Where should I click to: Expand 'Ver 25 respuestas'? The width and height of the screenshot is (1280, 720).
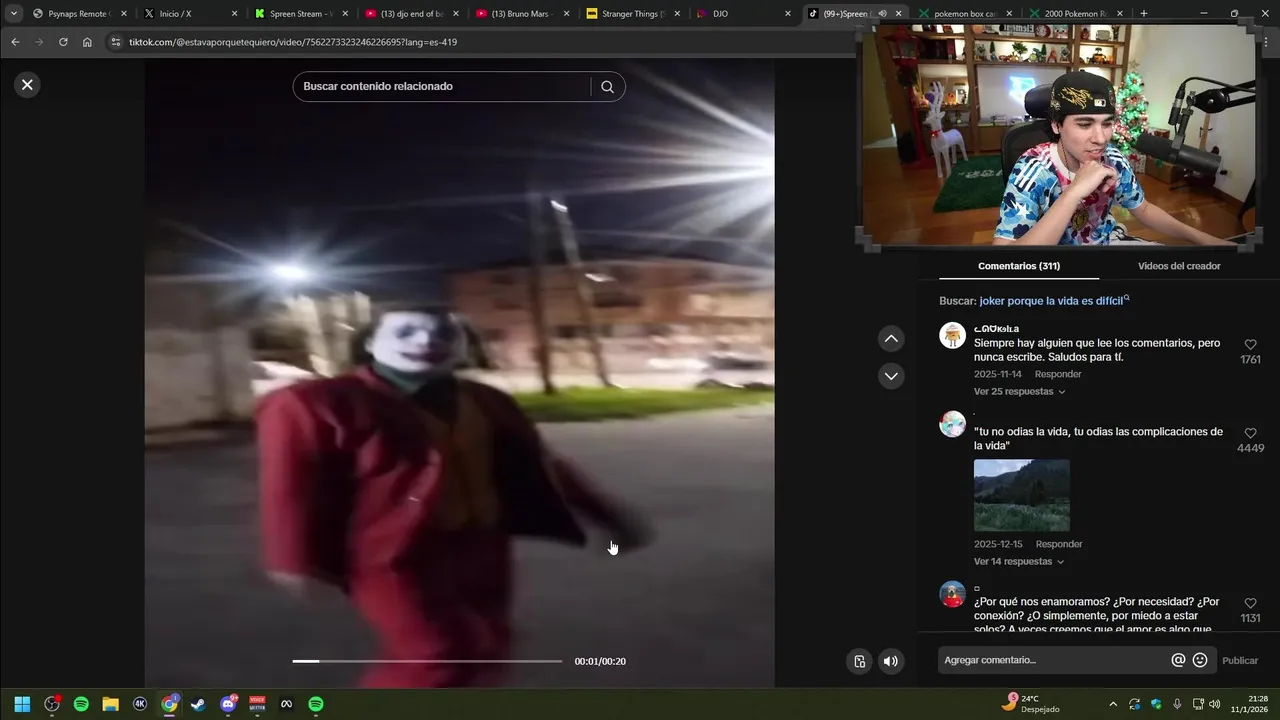click(1019, 391)
